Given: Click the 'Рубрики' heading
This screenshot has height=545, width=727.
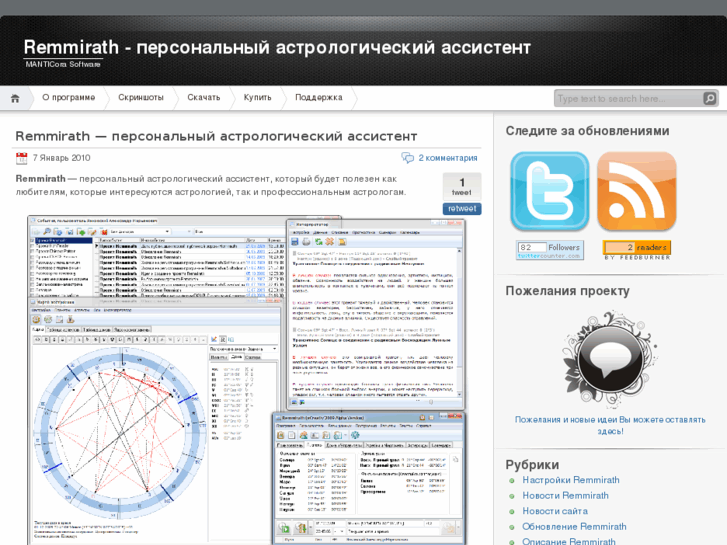Looking at the screenshot, I should coord(532,464).
